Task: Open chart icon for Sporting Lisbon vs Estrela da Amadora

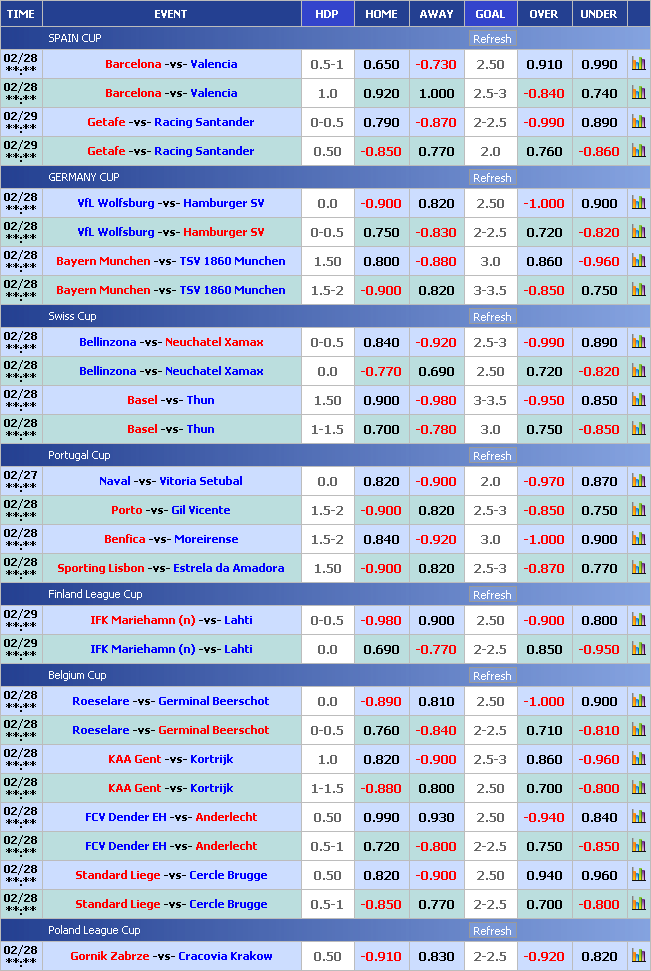Action: (638, 568)
